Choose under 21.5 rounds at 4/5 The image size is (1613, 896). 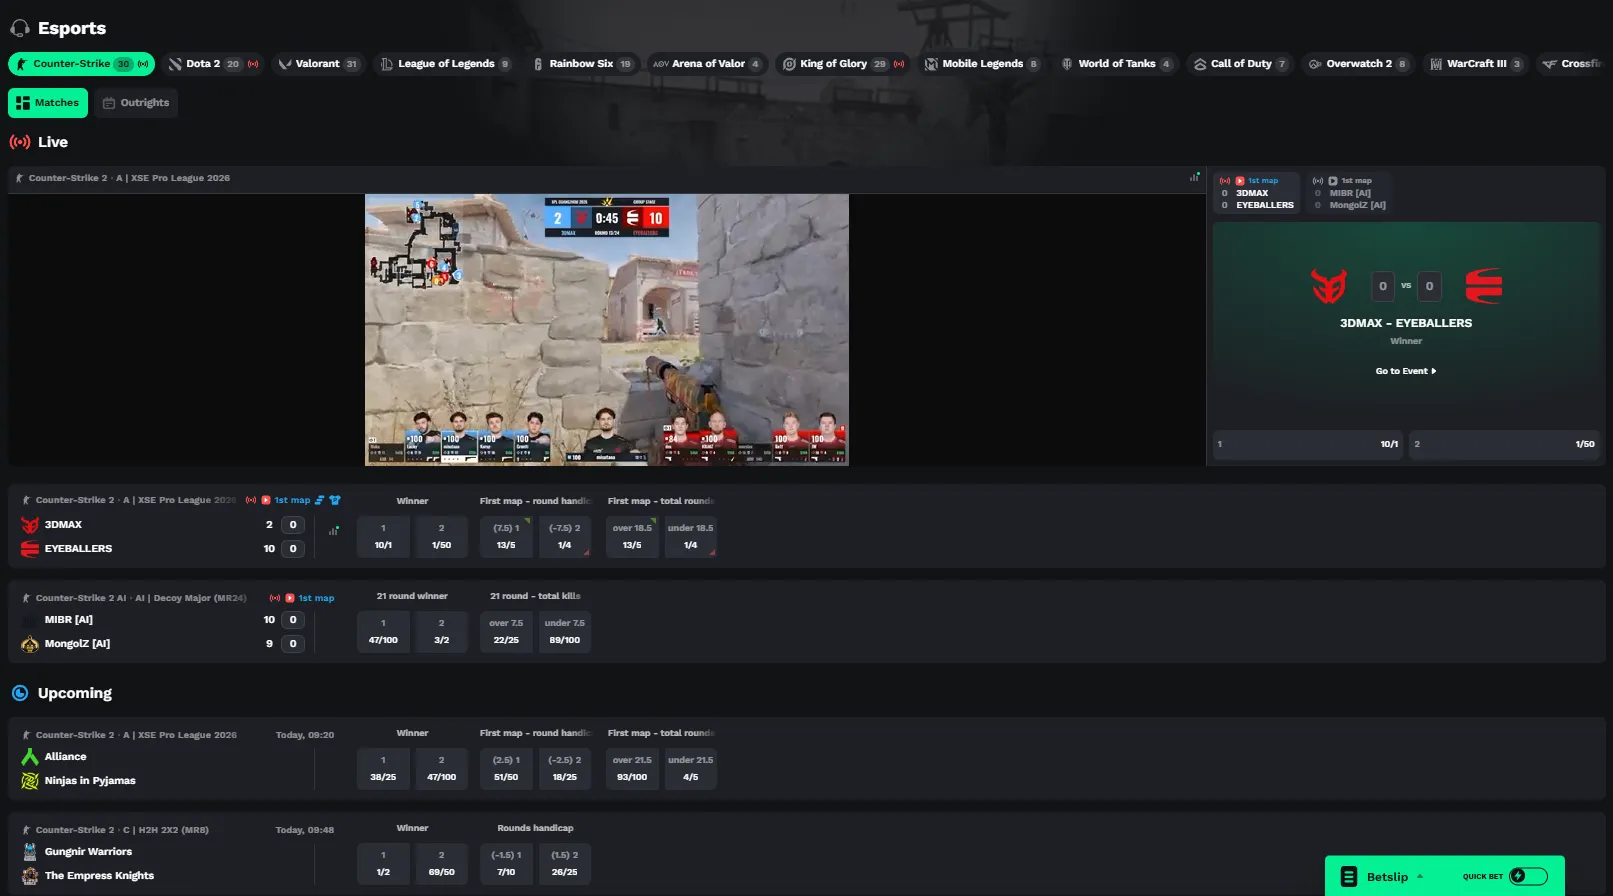pos(690,769)
